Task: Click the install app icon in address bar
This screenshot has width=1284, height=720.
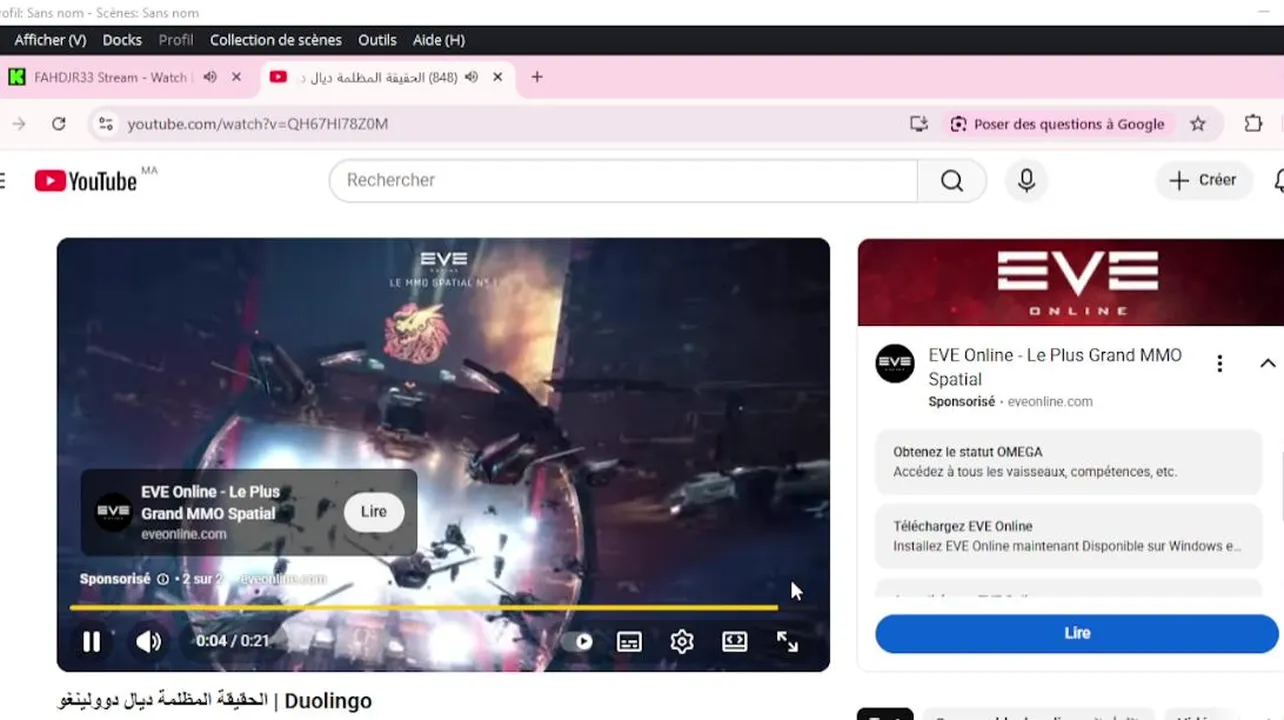Action: click(x=919, y=124)
